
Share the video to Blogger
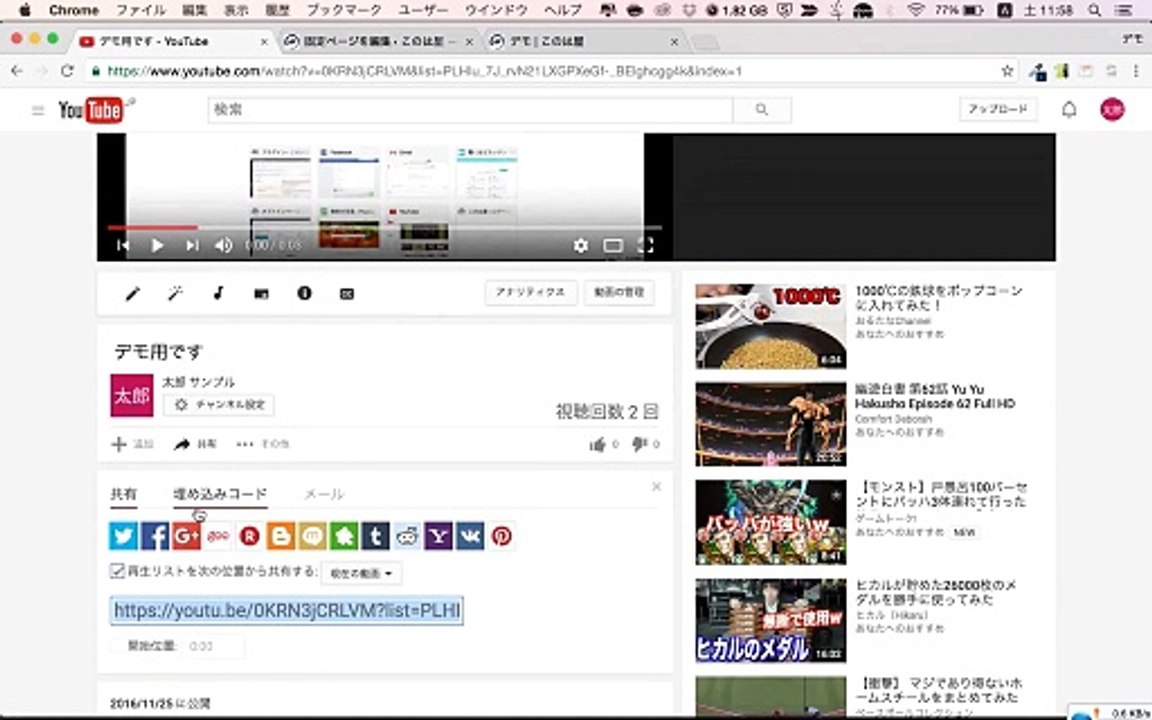tap(281, 536)
